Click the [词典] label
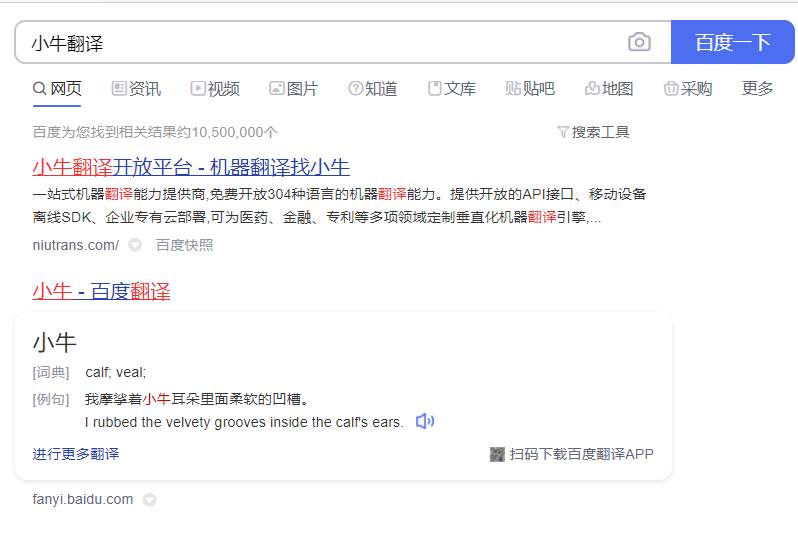Image resolution: width=798 pixels, height=533 pixels. pyautogui.click(x=51, y=373)
